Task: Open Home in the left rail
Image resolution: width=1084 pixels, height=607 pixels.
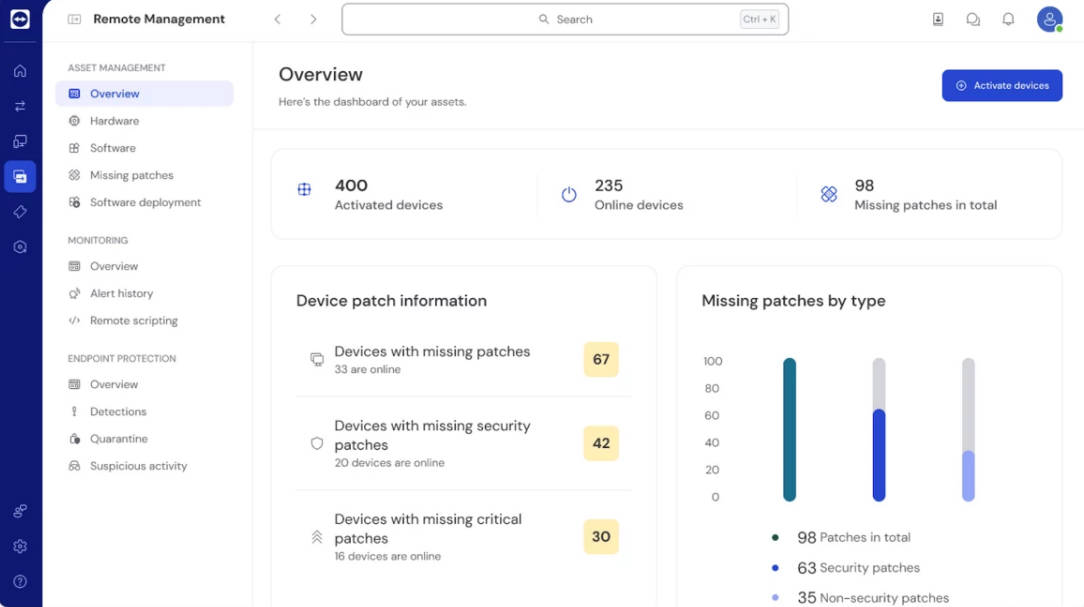Action: click(20, 71)
